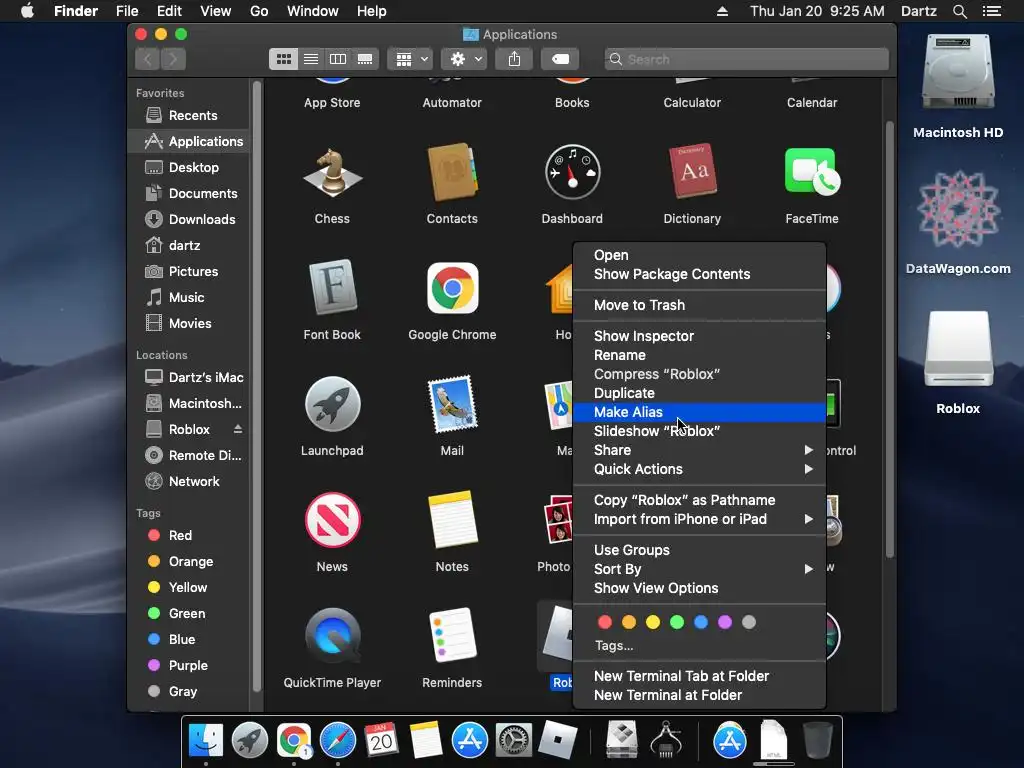Open Notification Center menu bar icon
Screen dimensions: 1024x768
pos(991,11)
